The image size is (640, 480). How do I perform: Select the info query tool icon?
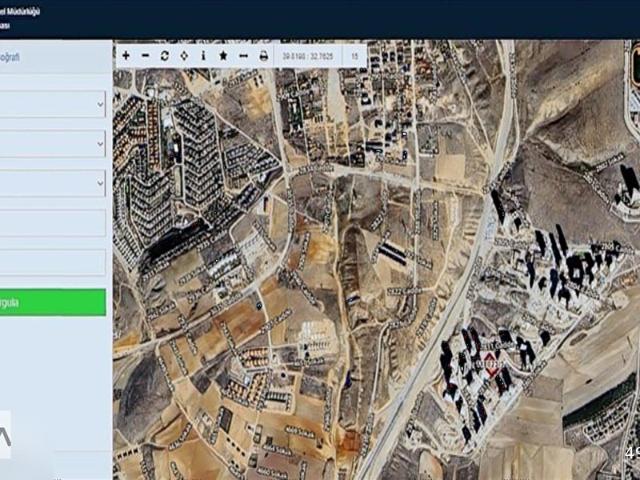point(203,56)
